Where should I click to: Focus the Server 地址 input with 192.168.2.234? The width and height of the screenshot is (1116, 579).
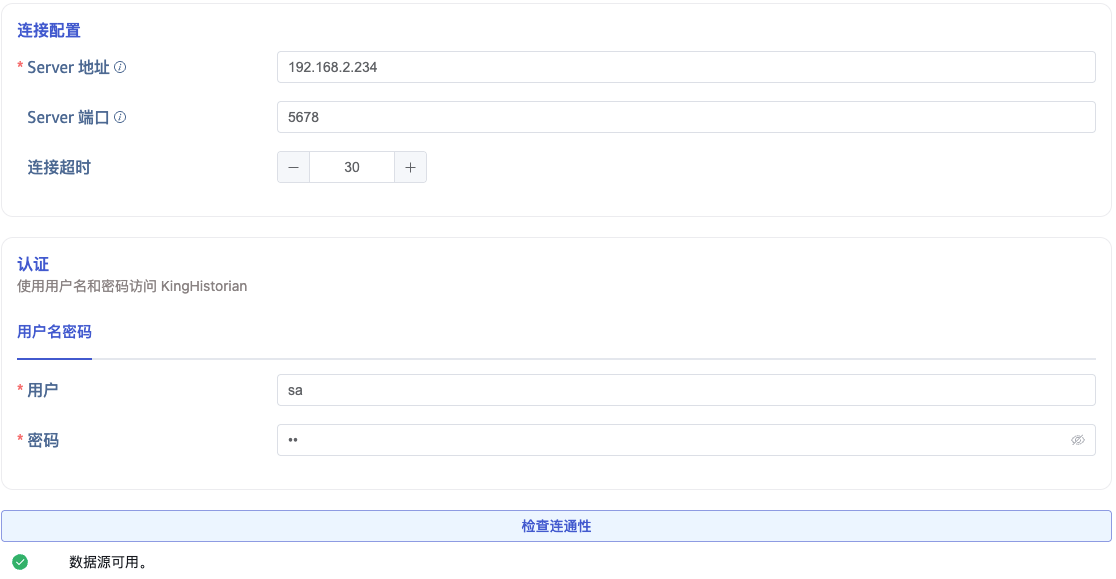(685, 67)
